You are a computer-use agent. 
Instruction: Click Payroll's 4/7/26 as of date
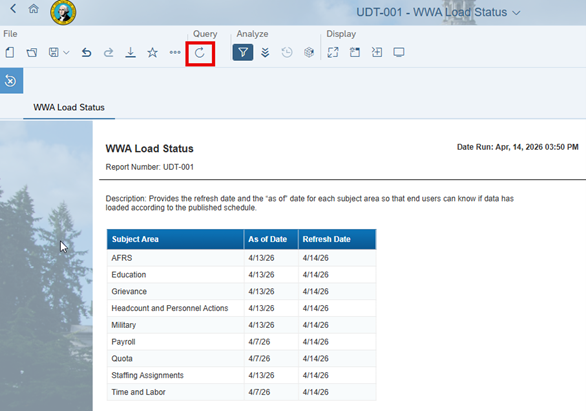(x=271, y=342)
